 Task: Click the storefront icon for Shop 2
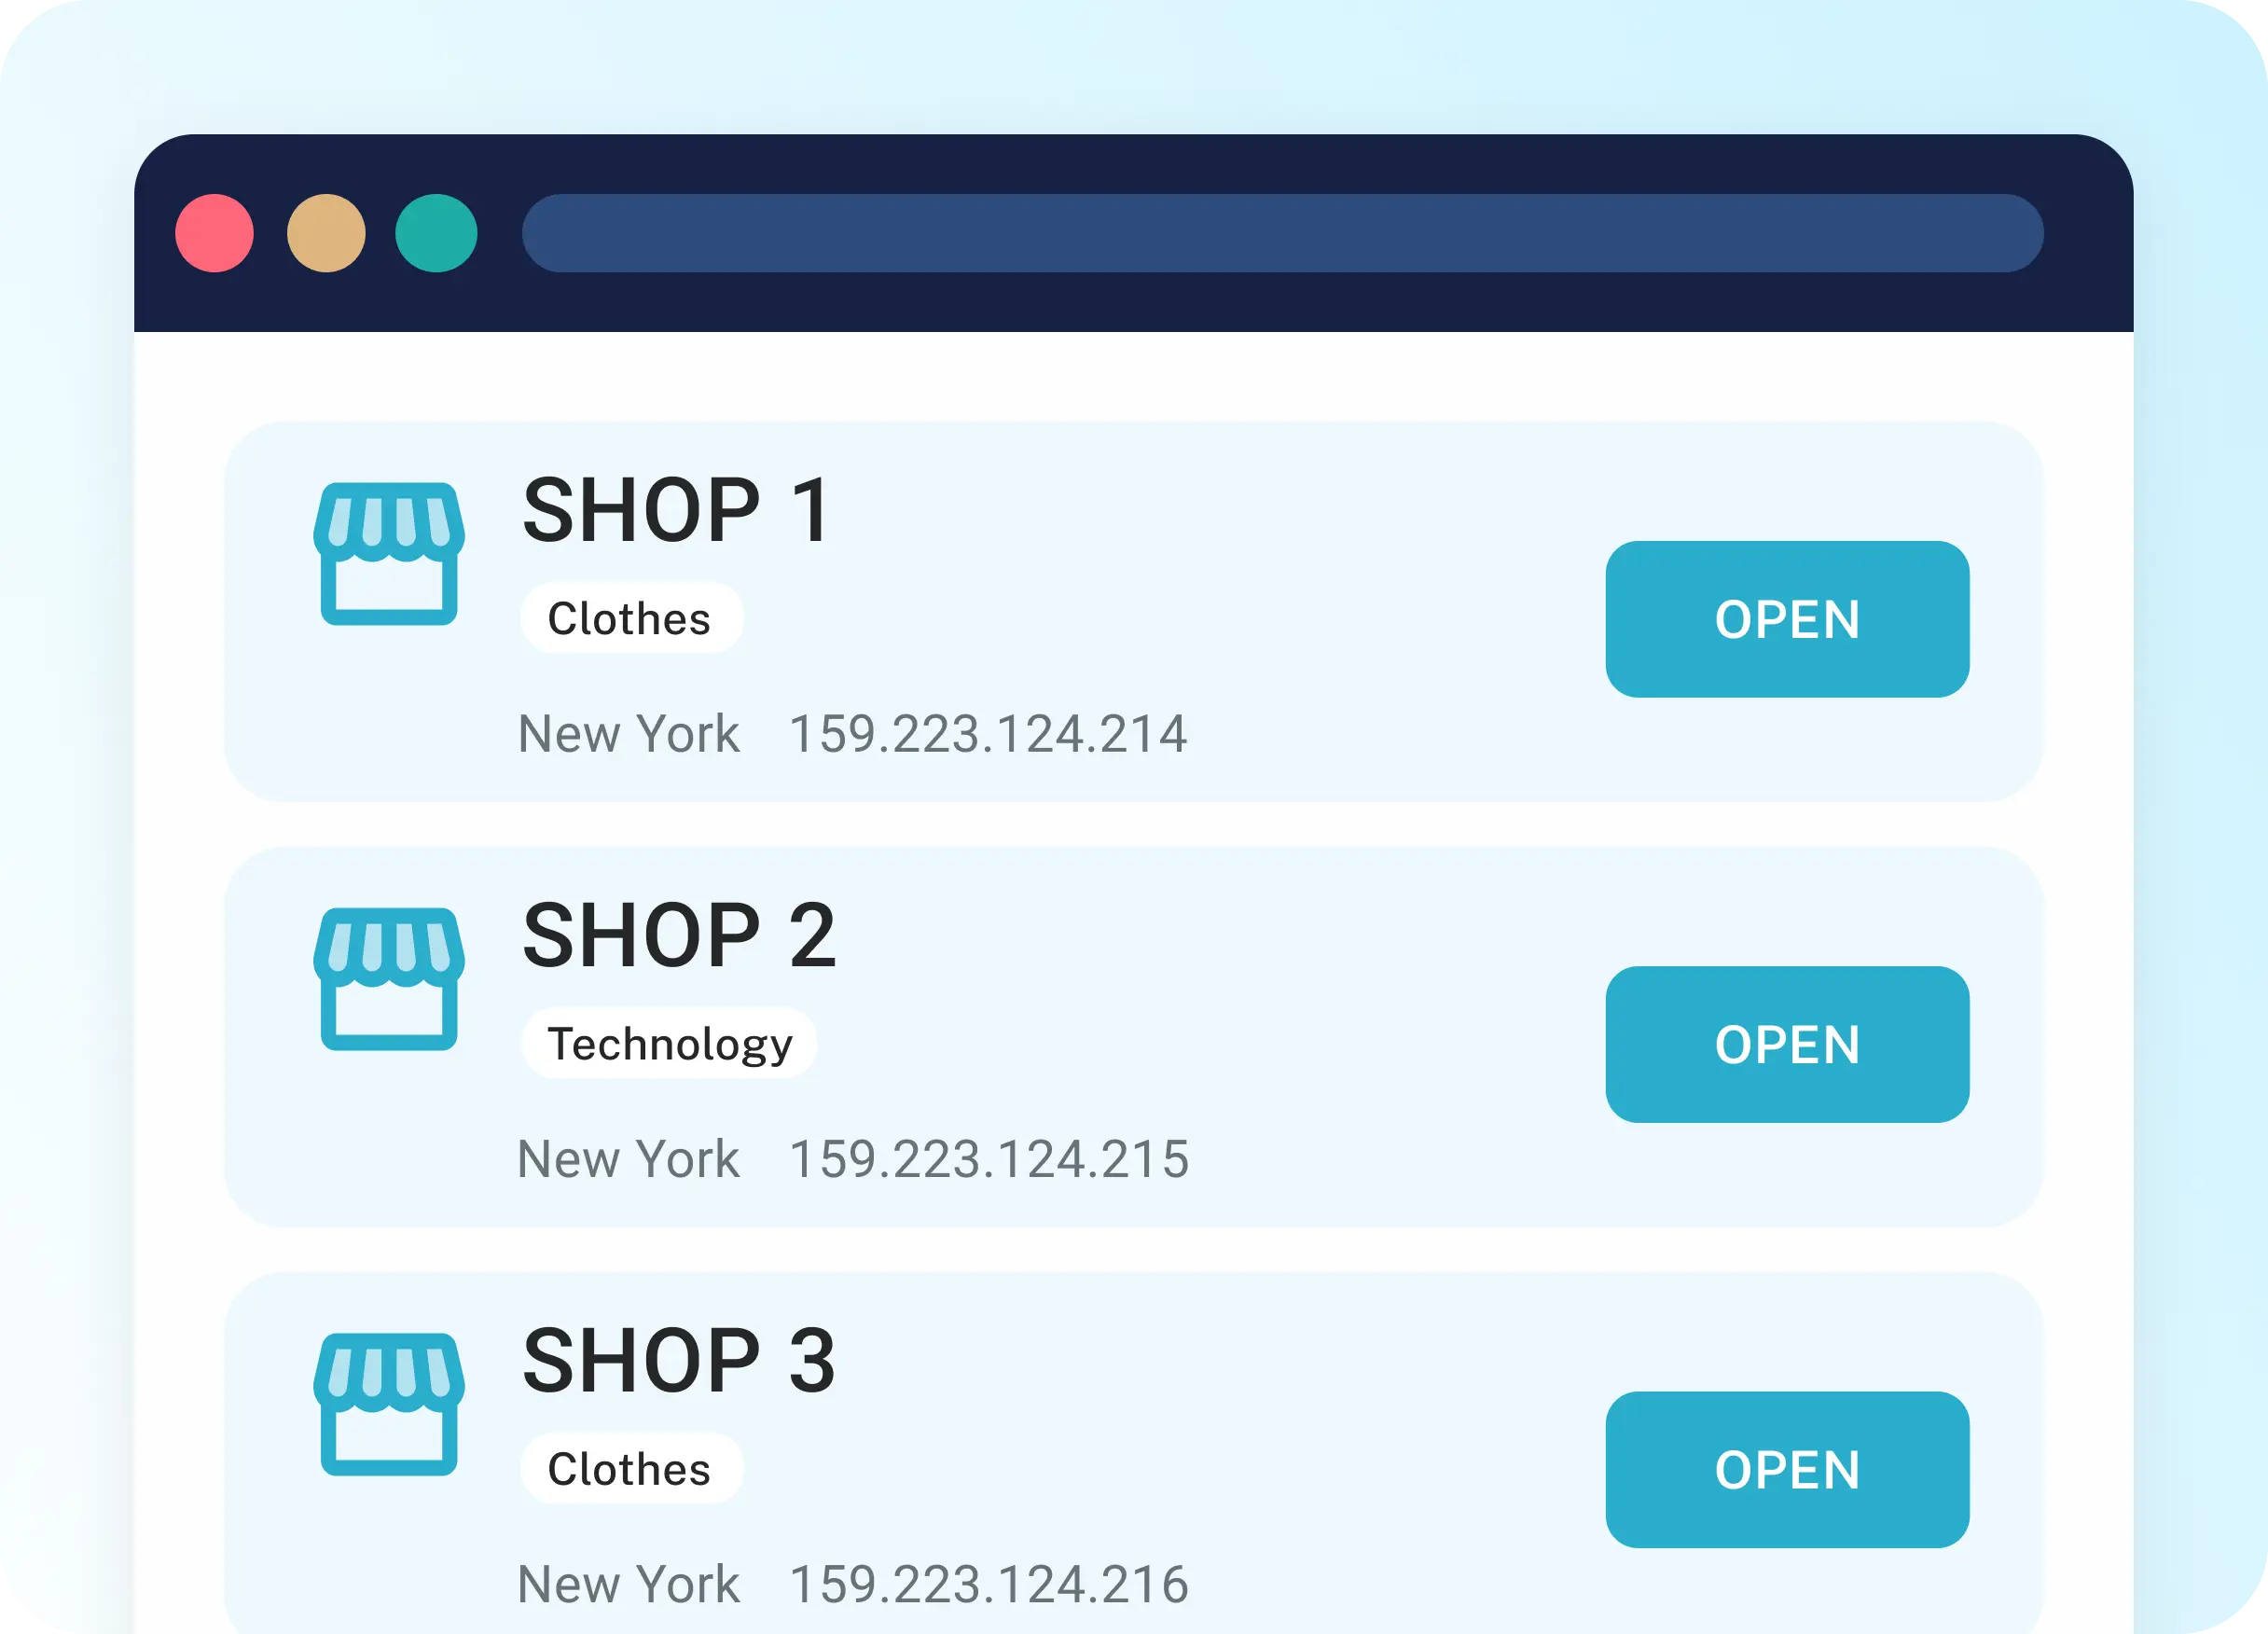click(389, 979)
